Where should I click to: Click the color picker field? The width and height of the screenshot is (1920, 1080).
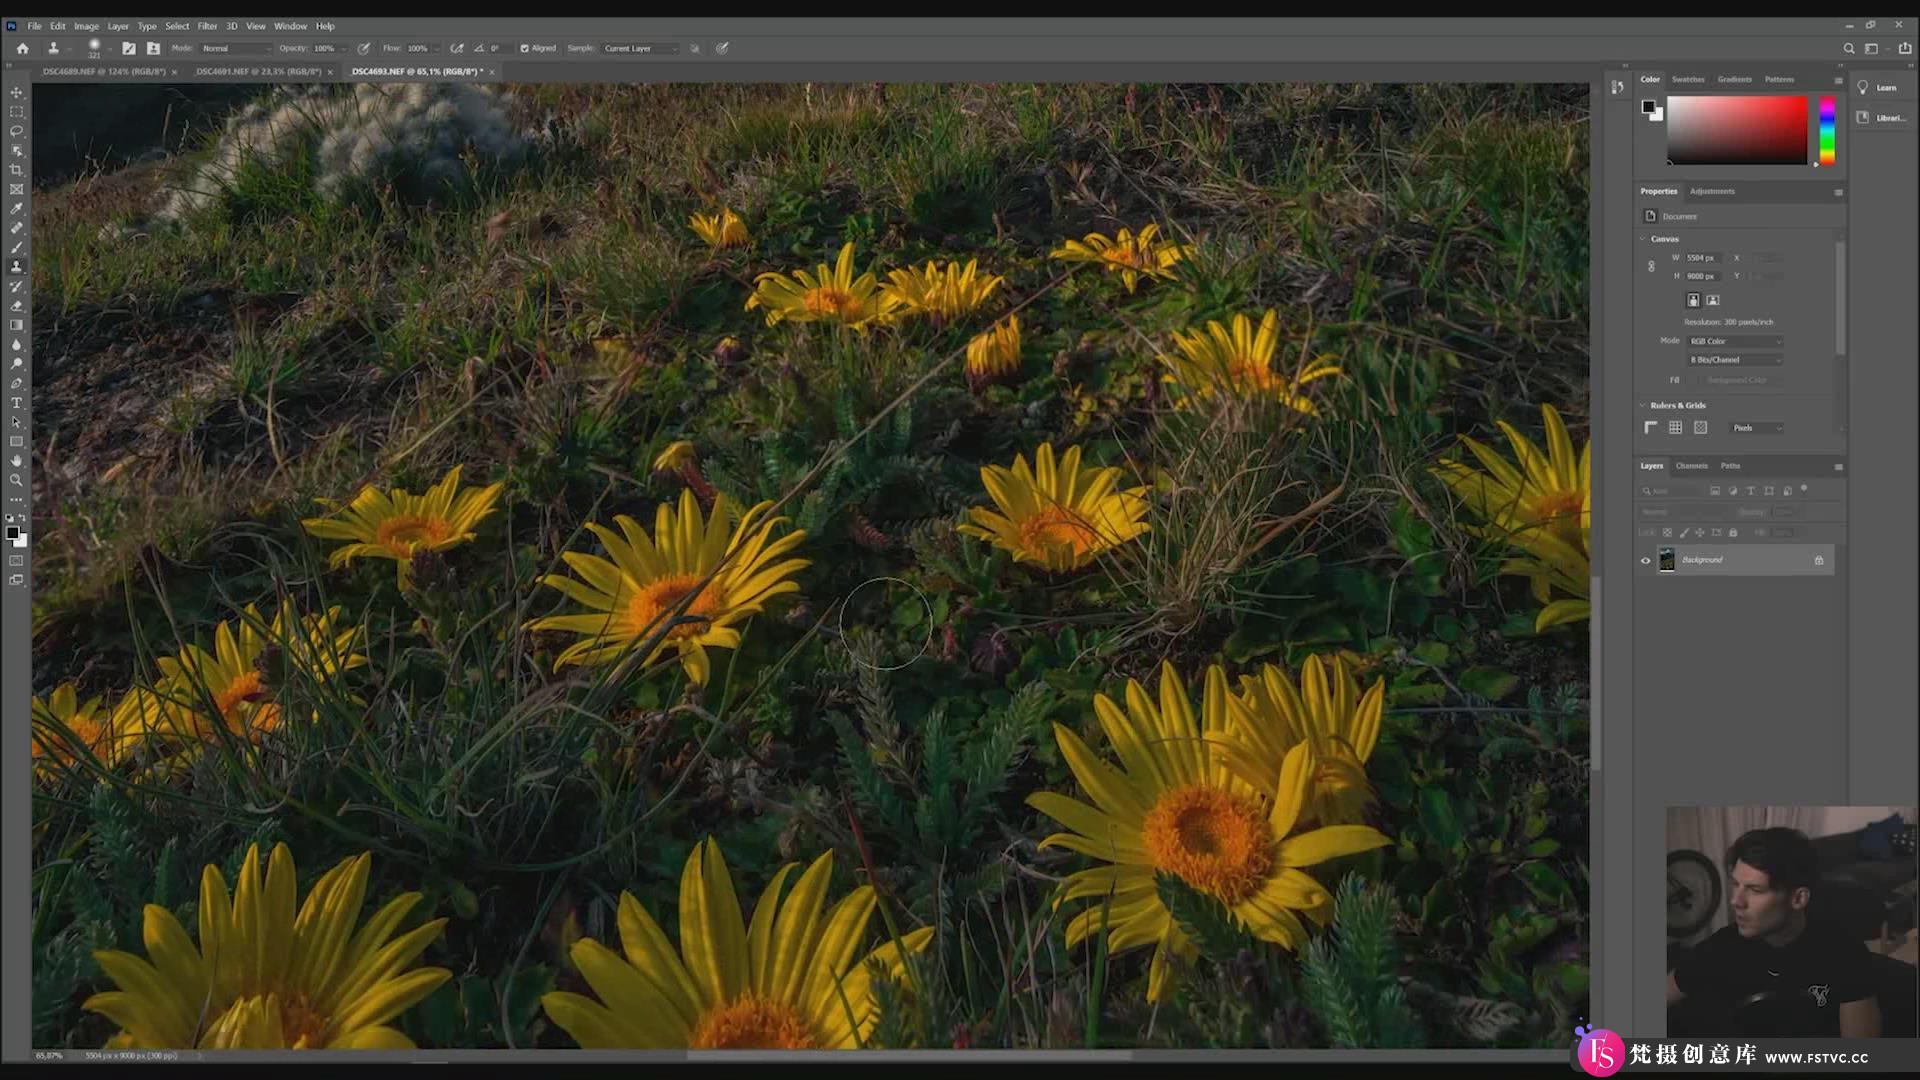coord(1737,130)
